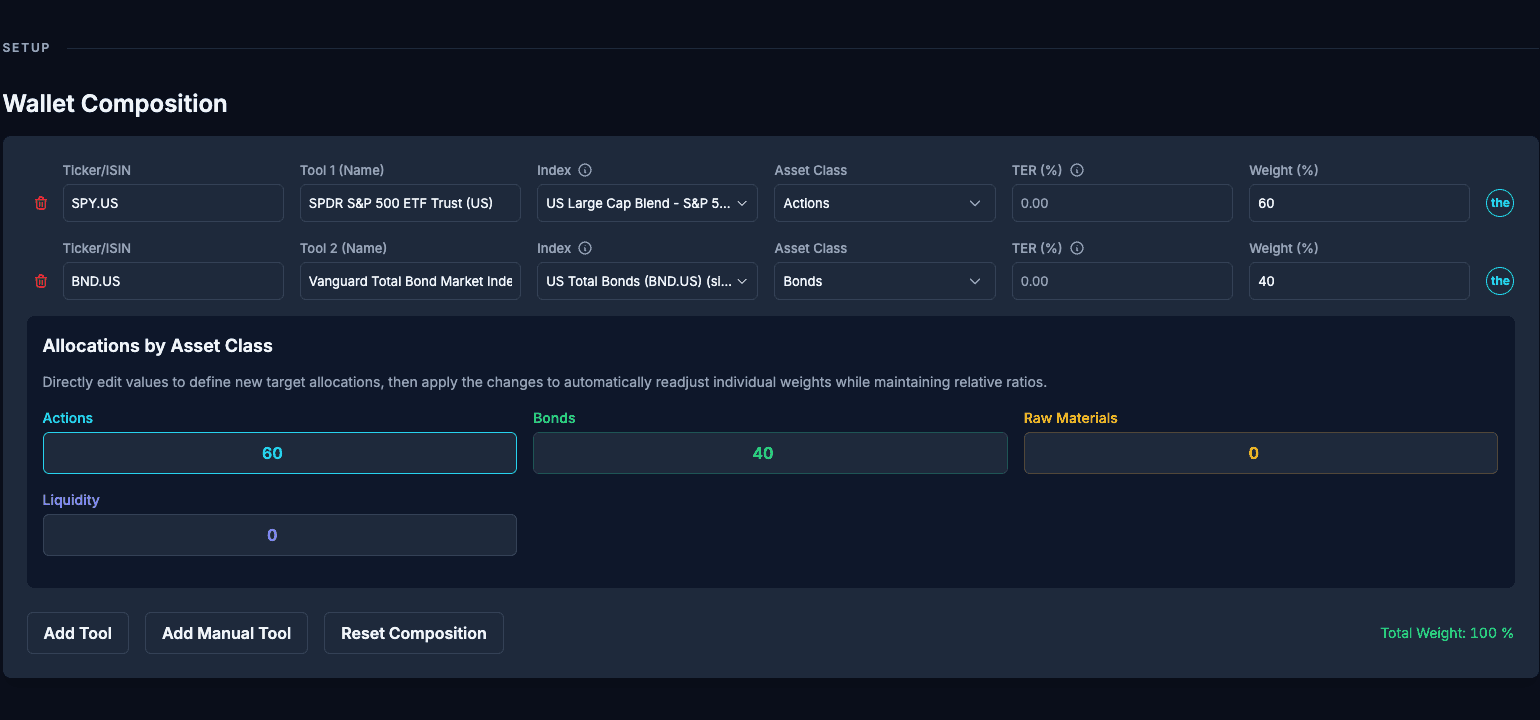The image size is (1540, 720).
Task: Open the US Large Cap Blend index dropdown
Action: pyautogui.click(x=647, y=203)
